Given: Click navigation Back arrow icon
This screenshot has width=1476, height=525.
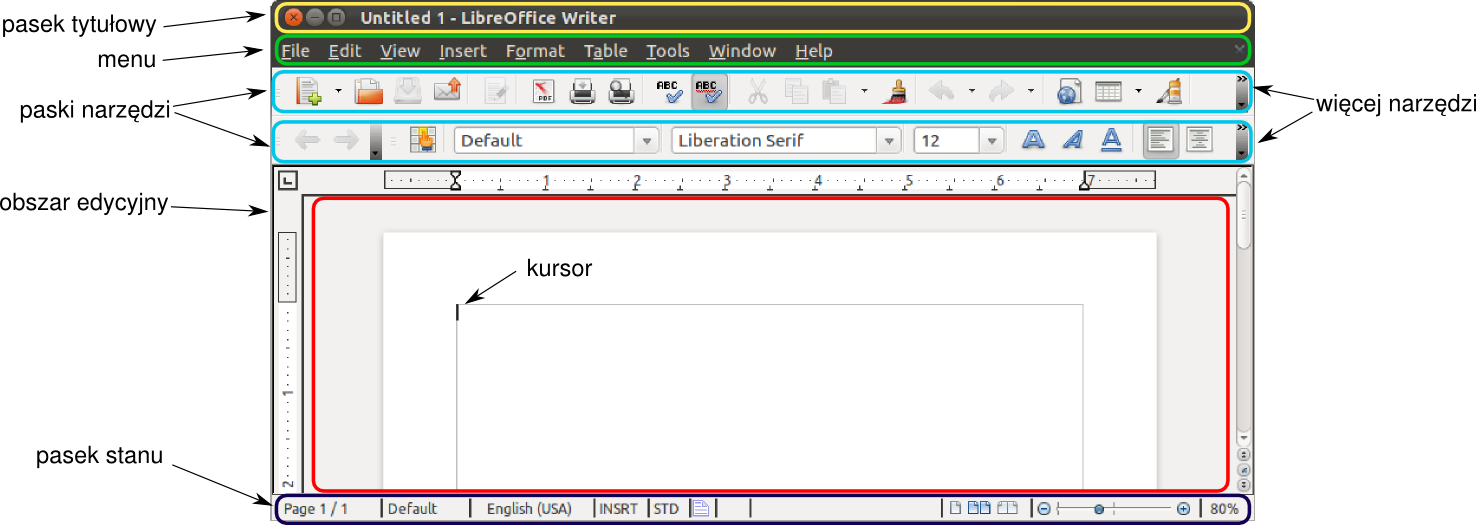Looking at the screenshot, I should pyautogui.click(x=307, y=141).
